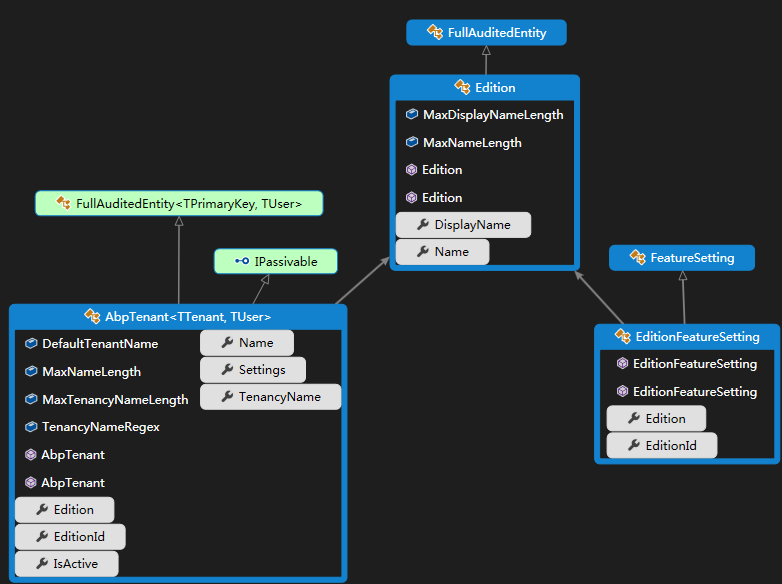Viewport: 782px width, 584px height.
Task: Select the Name property label in AbpTenant class
Action: [256, 343]
